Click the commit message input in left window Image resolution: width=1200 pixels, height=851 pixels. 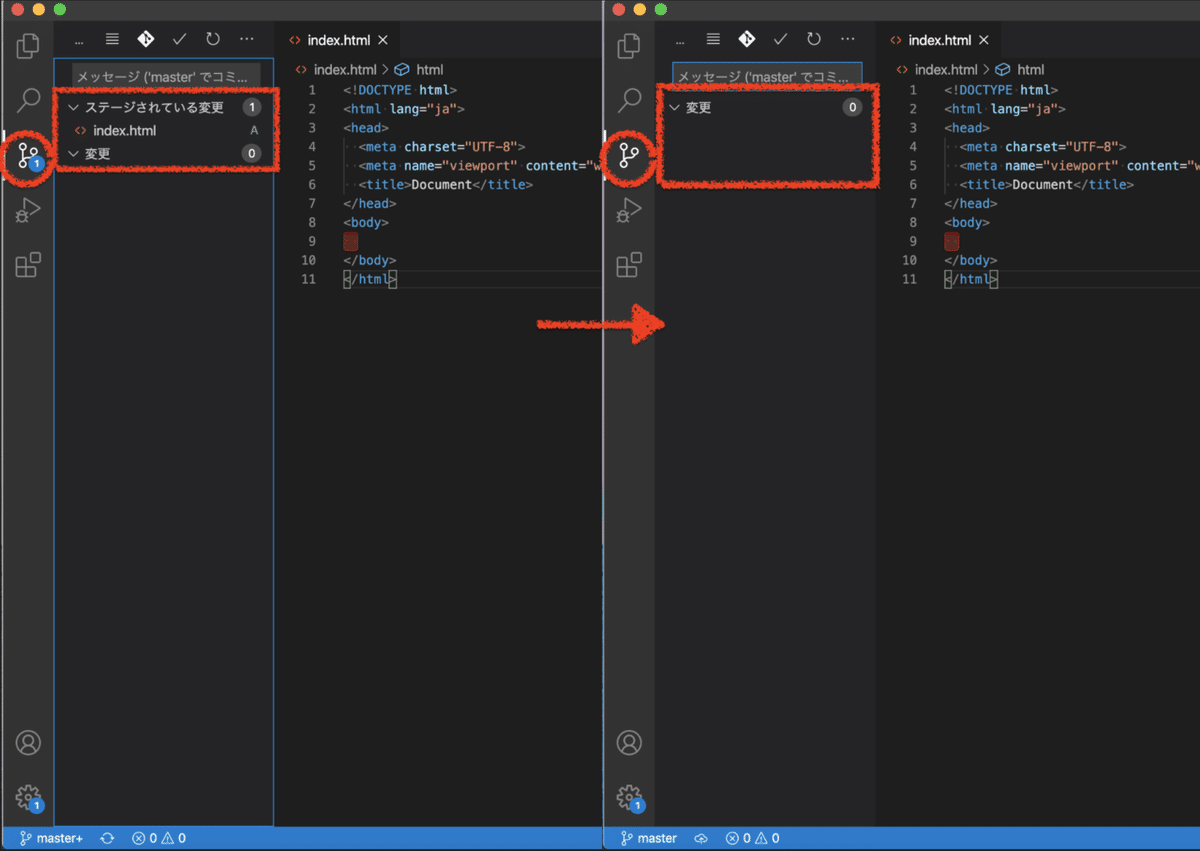167,76
